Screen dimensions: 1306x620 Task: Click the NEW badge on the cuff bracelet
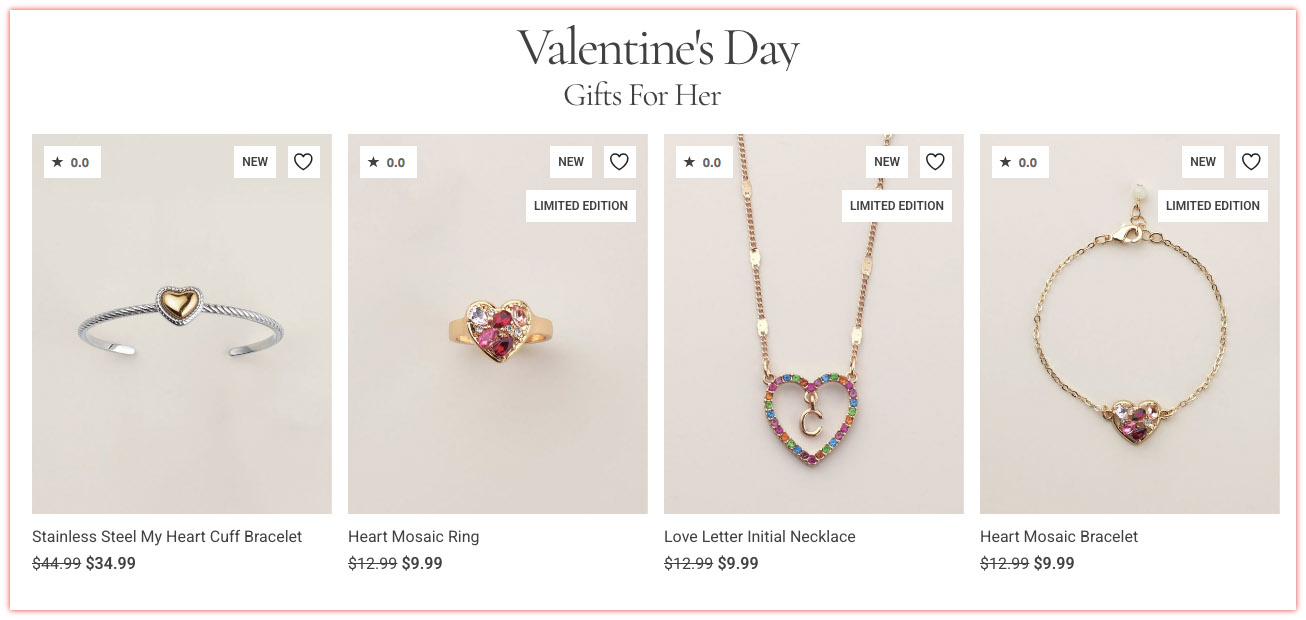point(254,161)
